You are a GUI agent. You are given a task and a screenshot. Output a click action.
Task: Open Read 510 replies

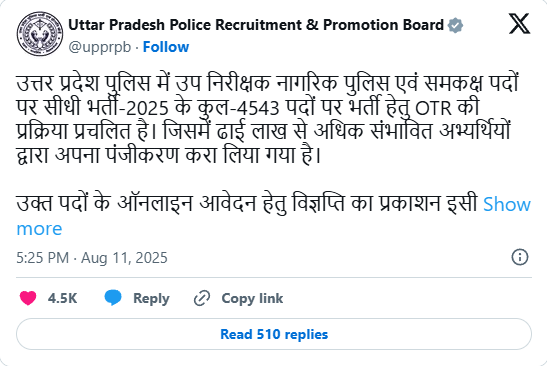[274, 334]
